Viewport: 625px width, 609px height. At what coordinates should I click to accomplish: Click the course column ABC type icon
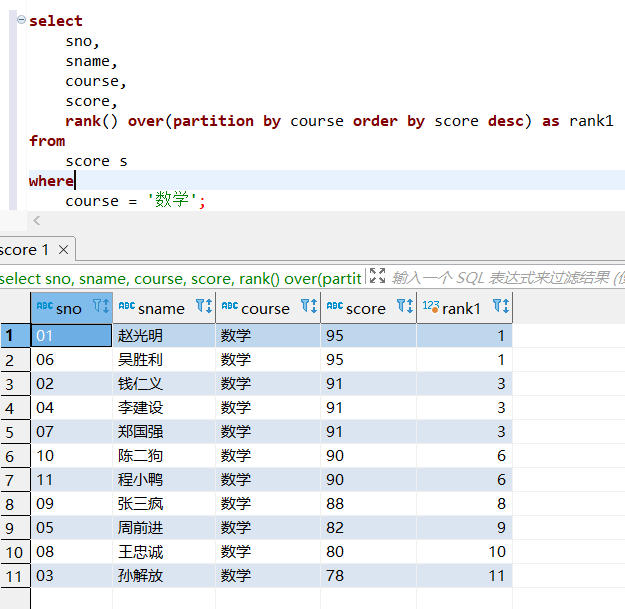pos(230,306)
